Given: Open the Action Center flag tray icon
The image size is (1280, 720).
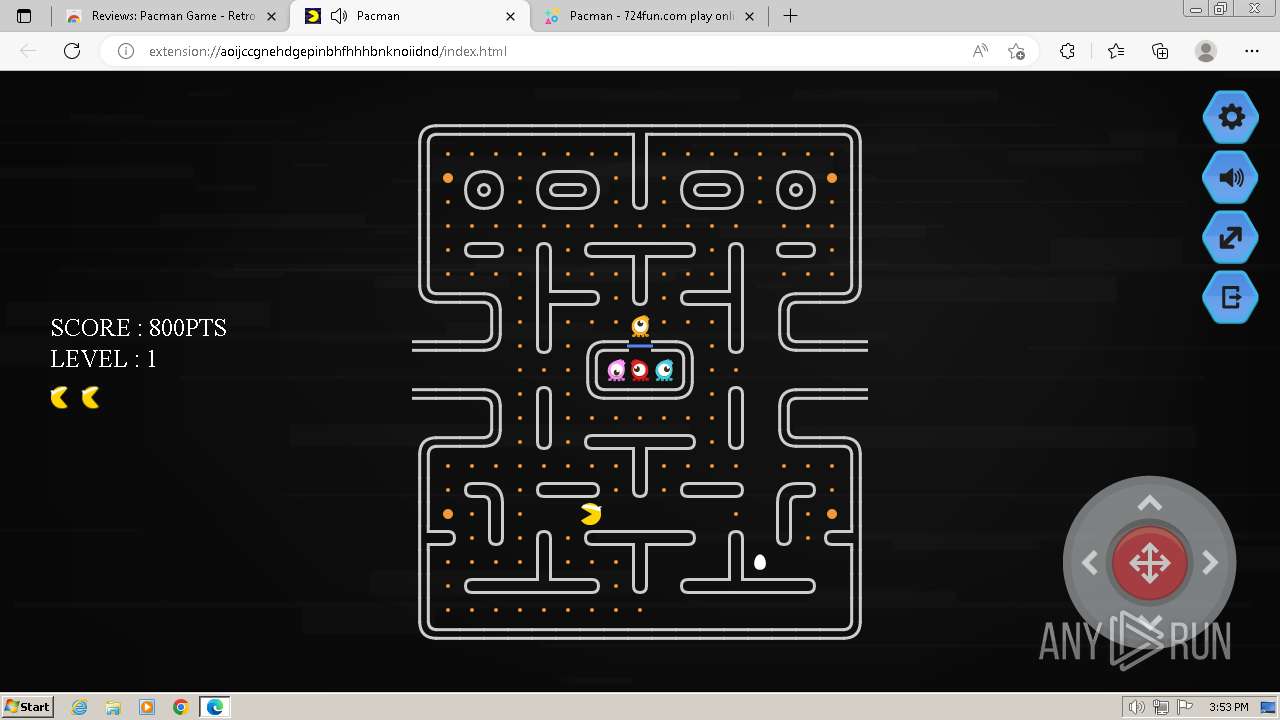Looking at the screenshot, I should [x=1183, y=707].
